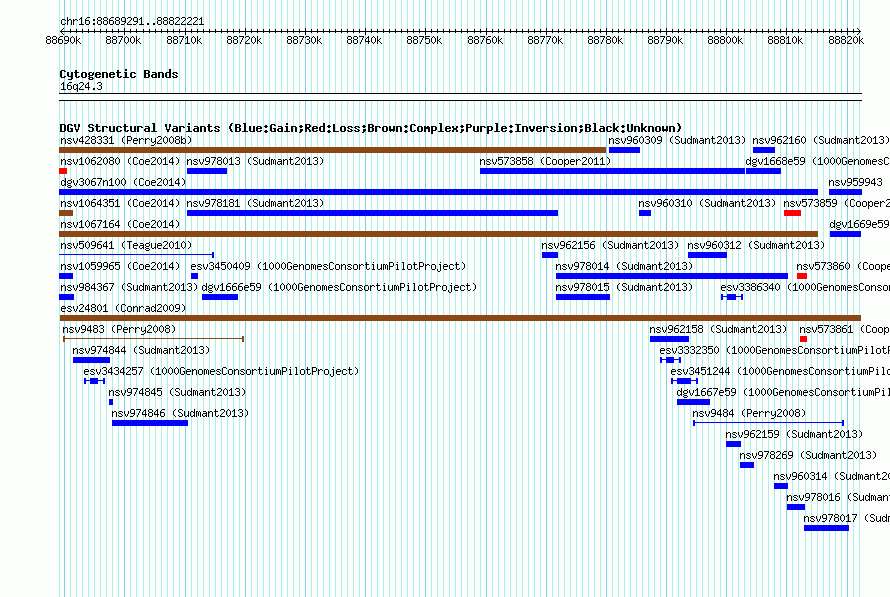
Task: Click the nsv962160 (Sudmant2013) gain bar
Action: point(764,150)
